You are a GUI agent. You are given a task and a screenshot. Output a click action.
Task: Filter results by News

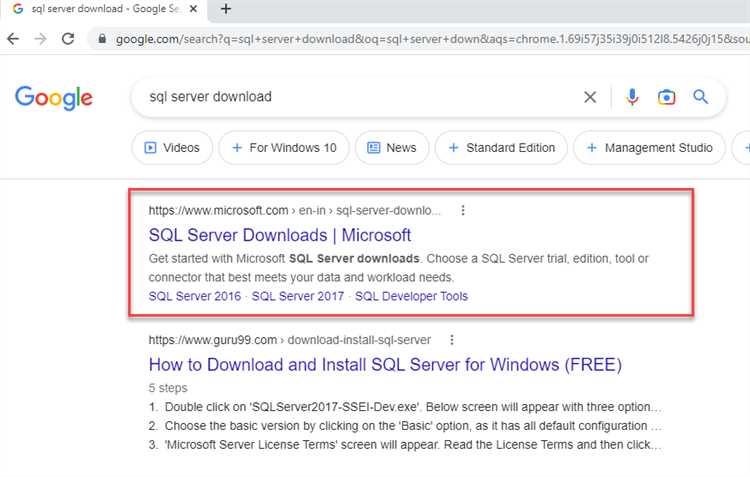[392, 148]
